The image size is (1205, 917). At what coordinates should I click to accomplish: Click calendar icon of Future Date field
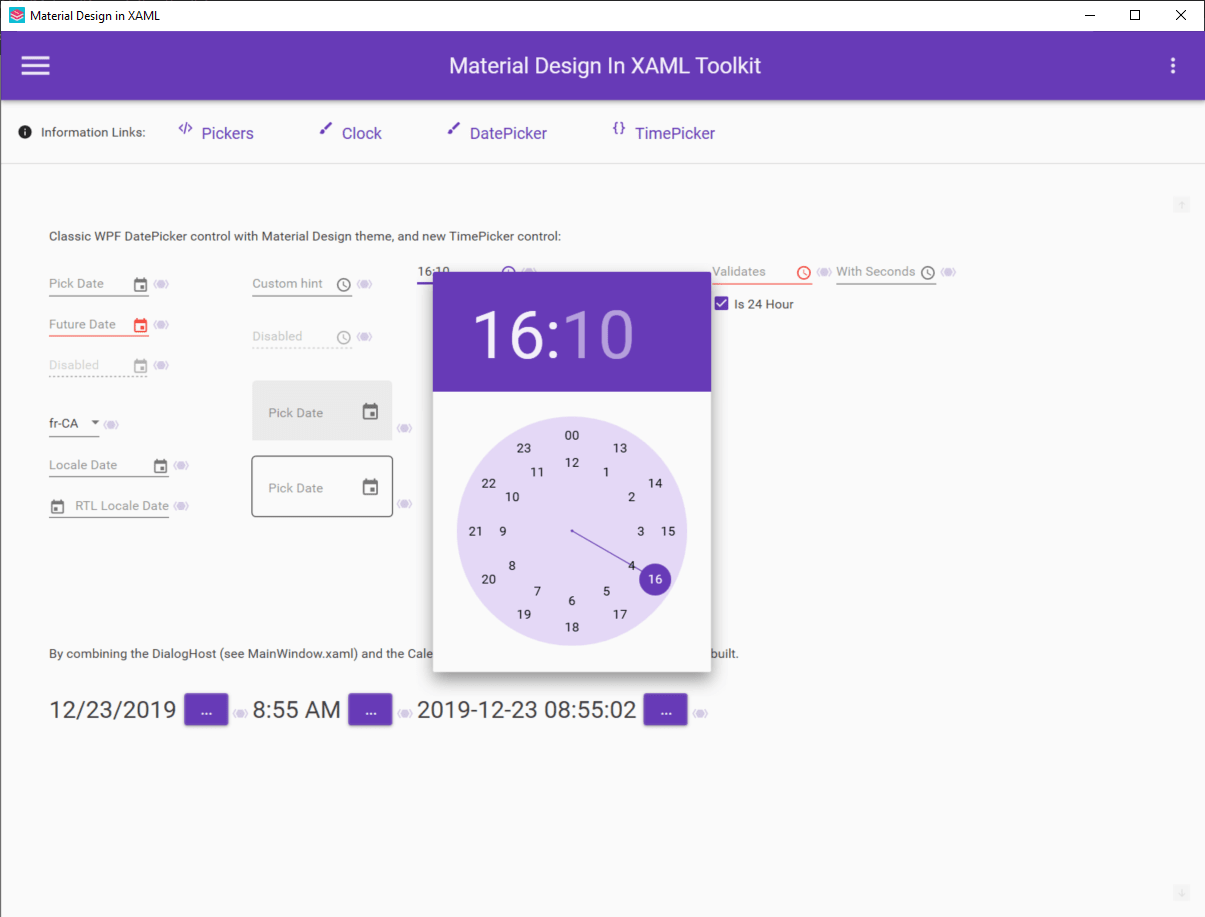[x=141, y=326]
